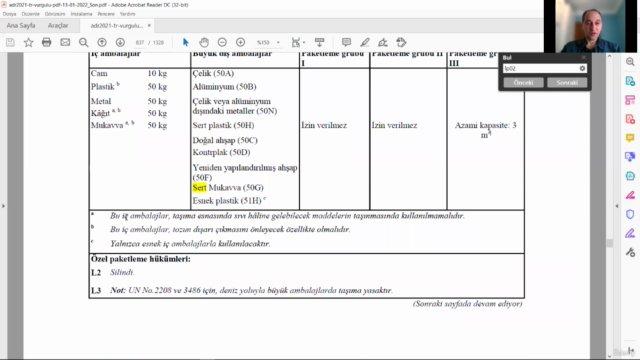The height and width of the screenshot is (360, 640).
Task: Close the Bul find panel
Action: [x=584, y=58]
